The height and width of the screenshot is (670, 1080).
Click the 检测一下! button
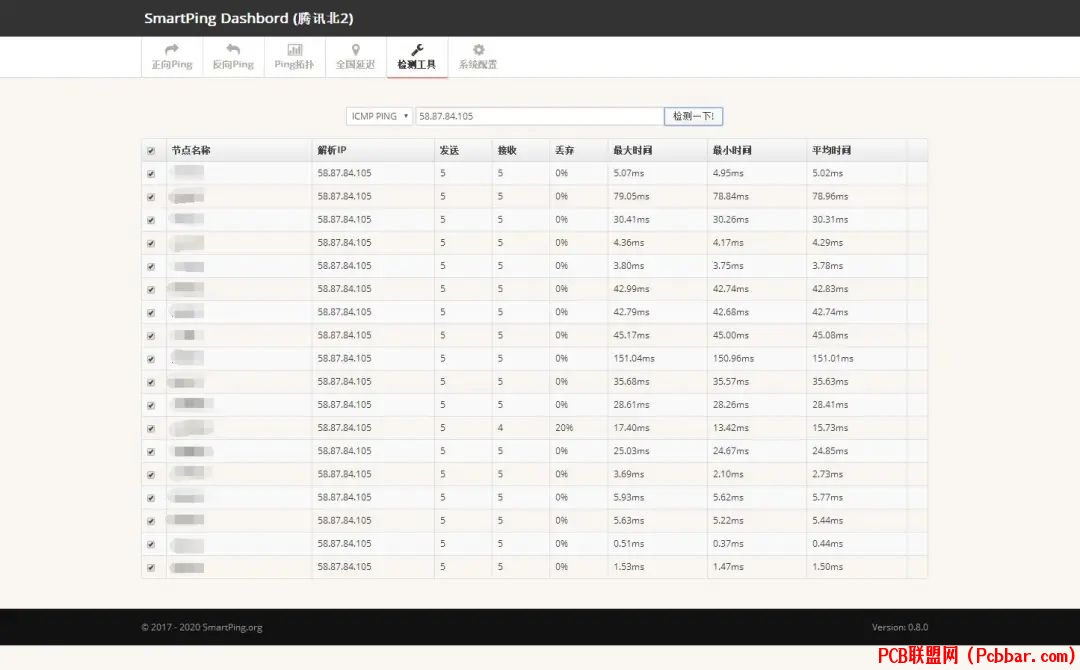(x=693, y=116)
